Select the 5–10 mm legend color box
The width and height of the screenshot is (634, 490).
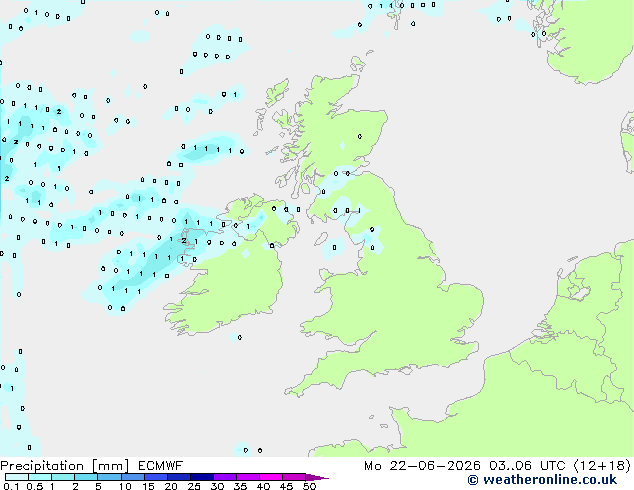coord(109,477)
